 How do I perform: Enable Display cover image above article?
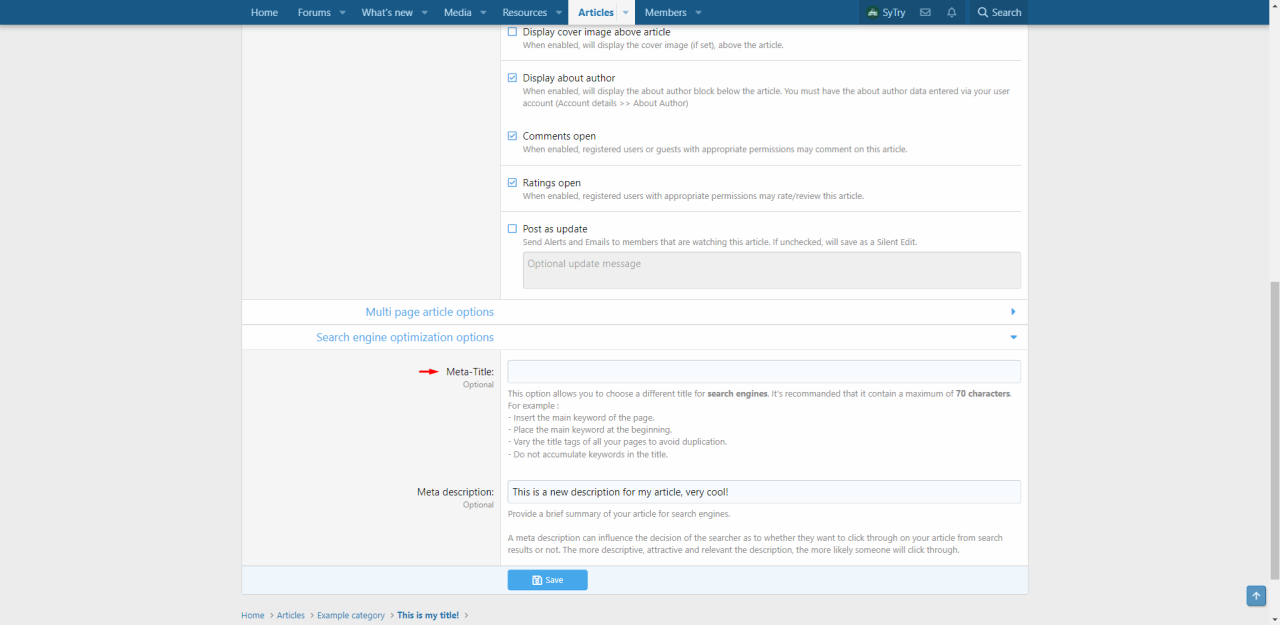click(513, 32)
